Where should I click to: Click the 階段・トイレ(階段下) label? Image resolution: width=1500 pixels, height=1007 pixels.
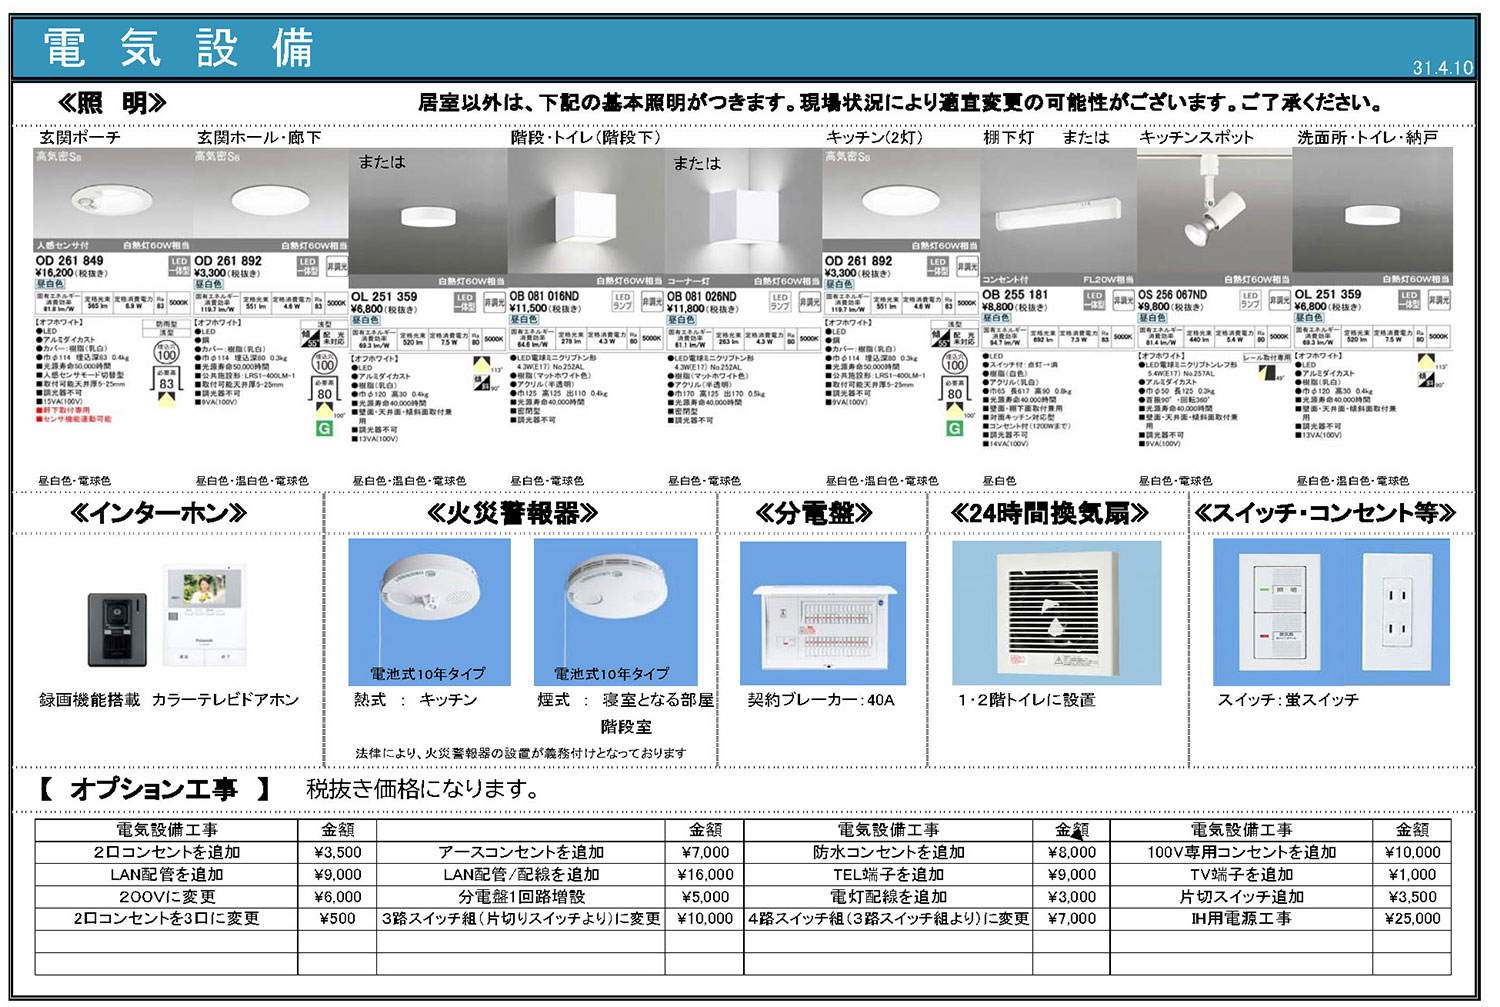pos(586,137)
